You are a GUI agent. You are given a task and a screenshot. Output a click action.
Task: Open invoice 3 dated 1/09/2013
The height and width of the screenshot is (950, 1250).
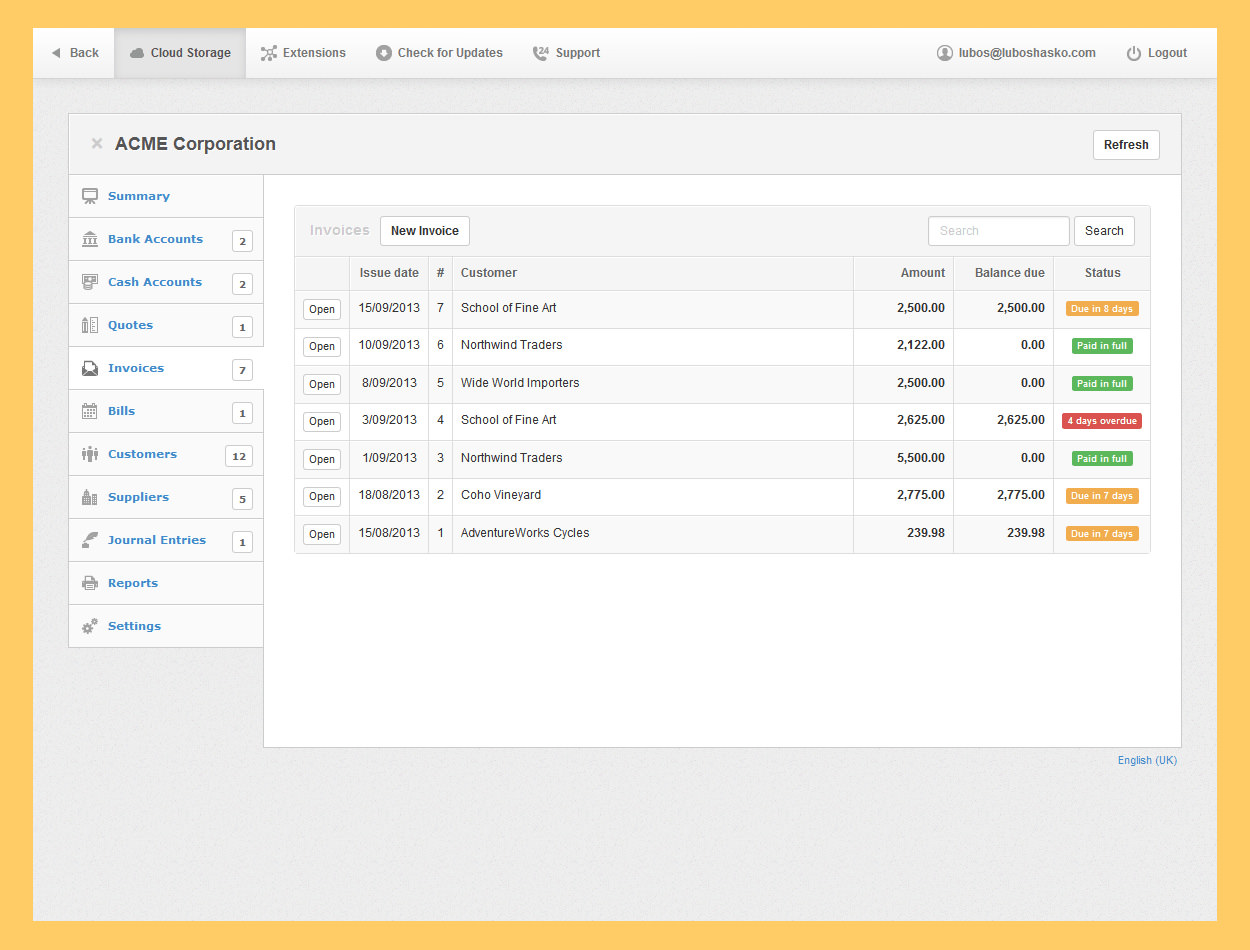(322, 459)
